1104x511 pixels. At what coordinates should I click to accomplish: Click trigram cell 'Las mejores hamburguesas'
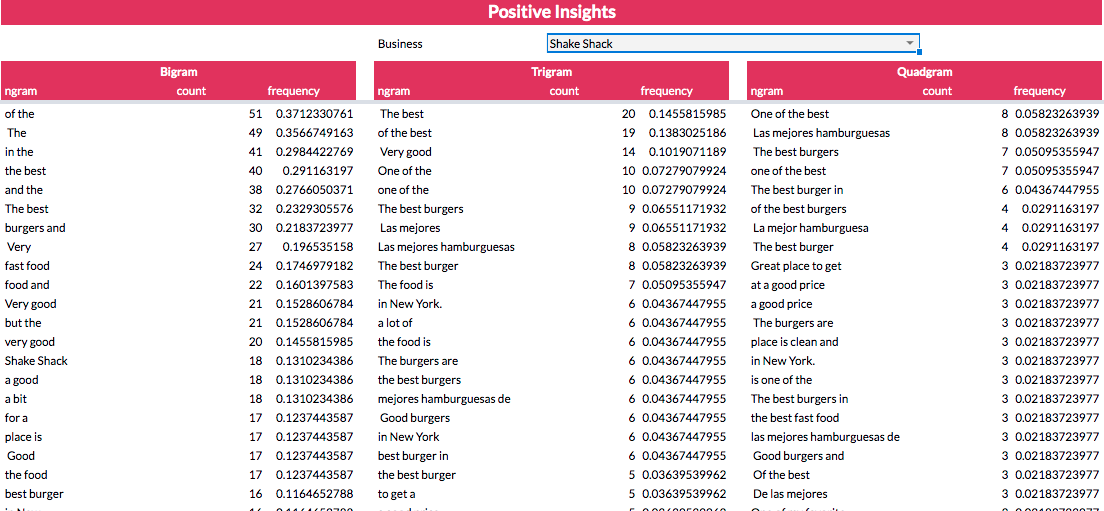446,247
